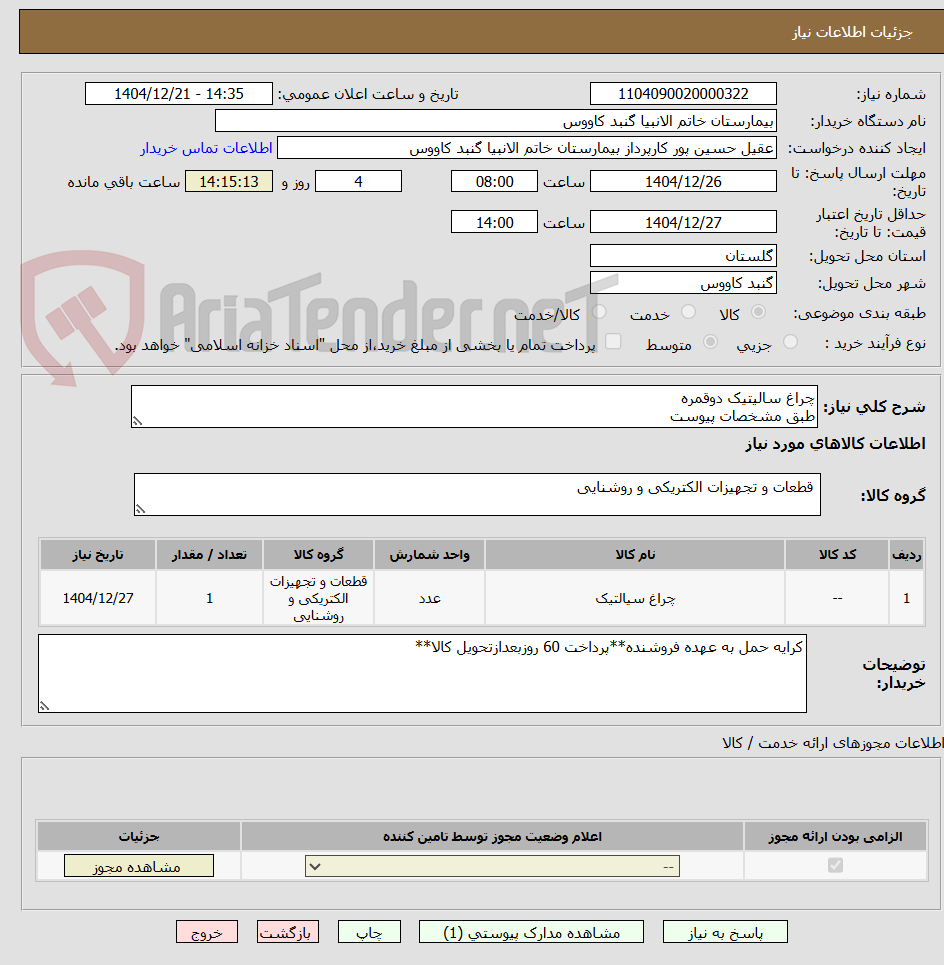The height and width of the screenshot is (965, 944).
Task: Toggle the اسناد خزانه اسلامی payment checkbox
Action: 613,342
